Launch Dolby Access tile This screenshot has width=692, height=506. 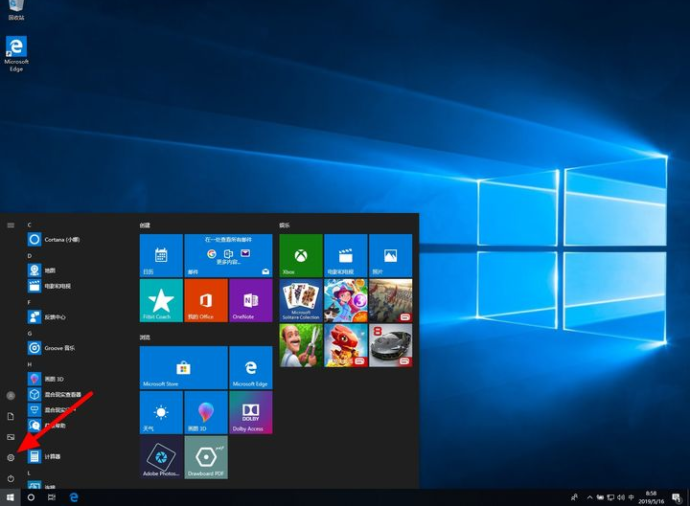(250, 412)
